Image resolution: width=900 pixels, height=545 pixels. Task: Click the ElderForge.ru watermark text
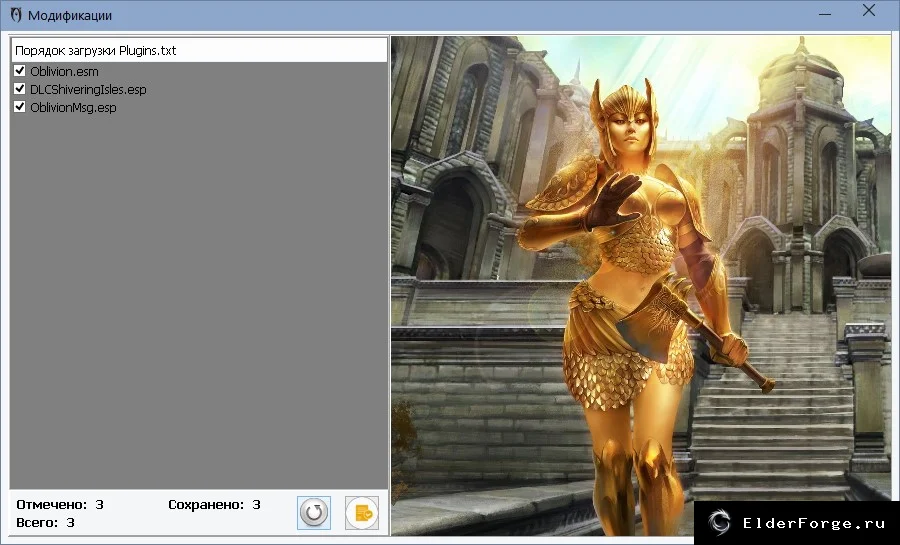point(814,523)
